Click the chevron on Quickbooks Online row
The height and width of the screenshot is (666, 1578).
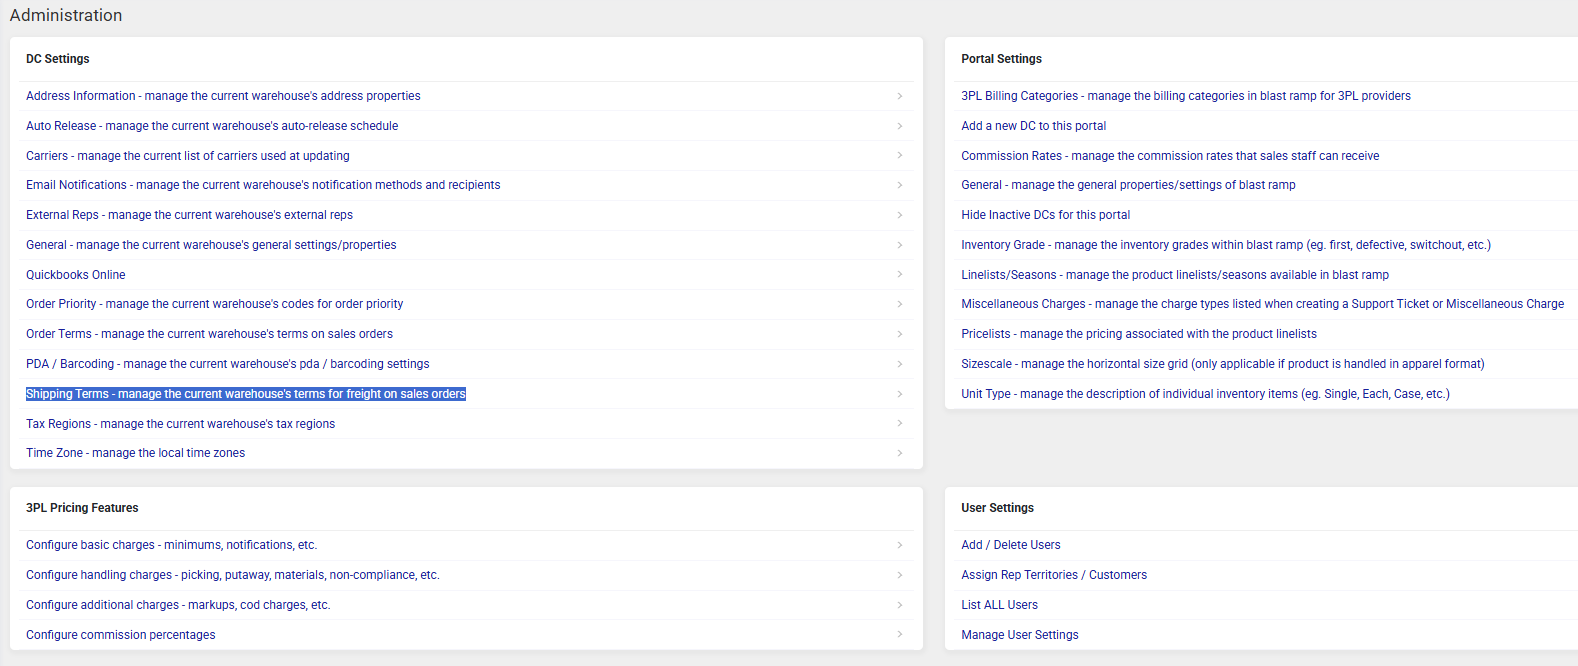click(900, 275)
